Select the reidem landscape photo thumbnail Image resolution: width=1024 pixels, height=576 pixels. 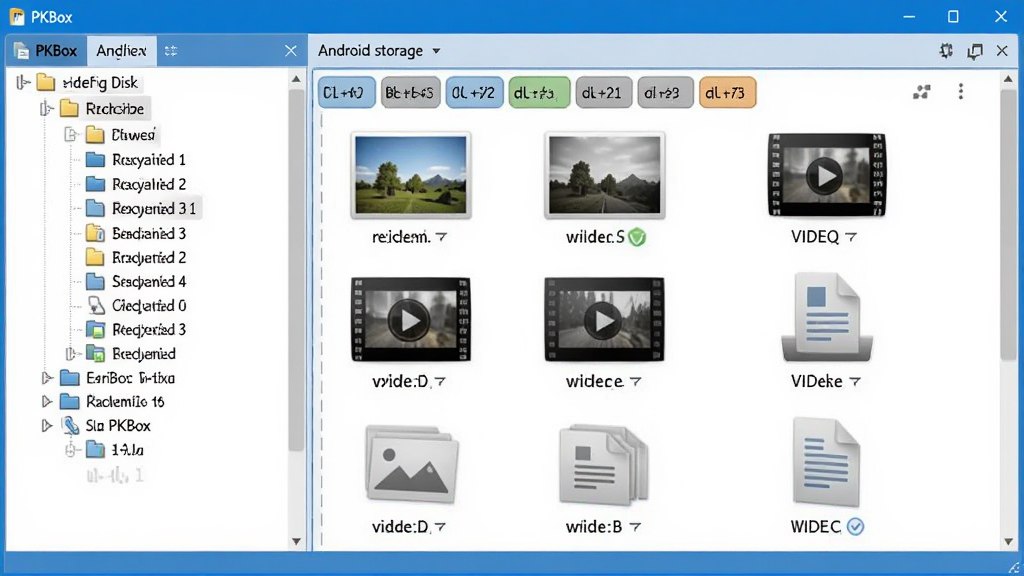tap(411, 175)
